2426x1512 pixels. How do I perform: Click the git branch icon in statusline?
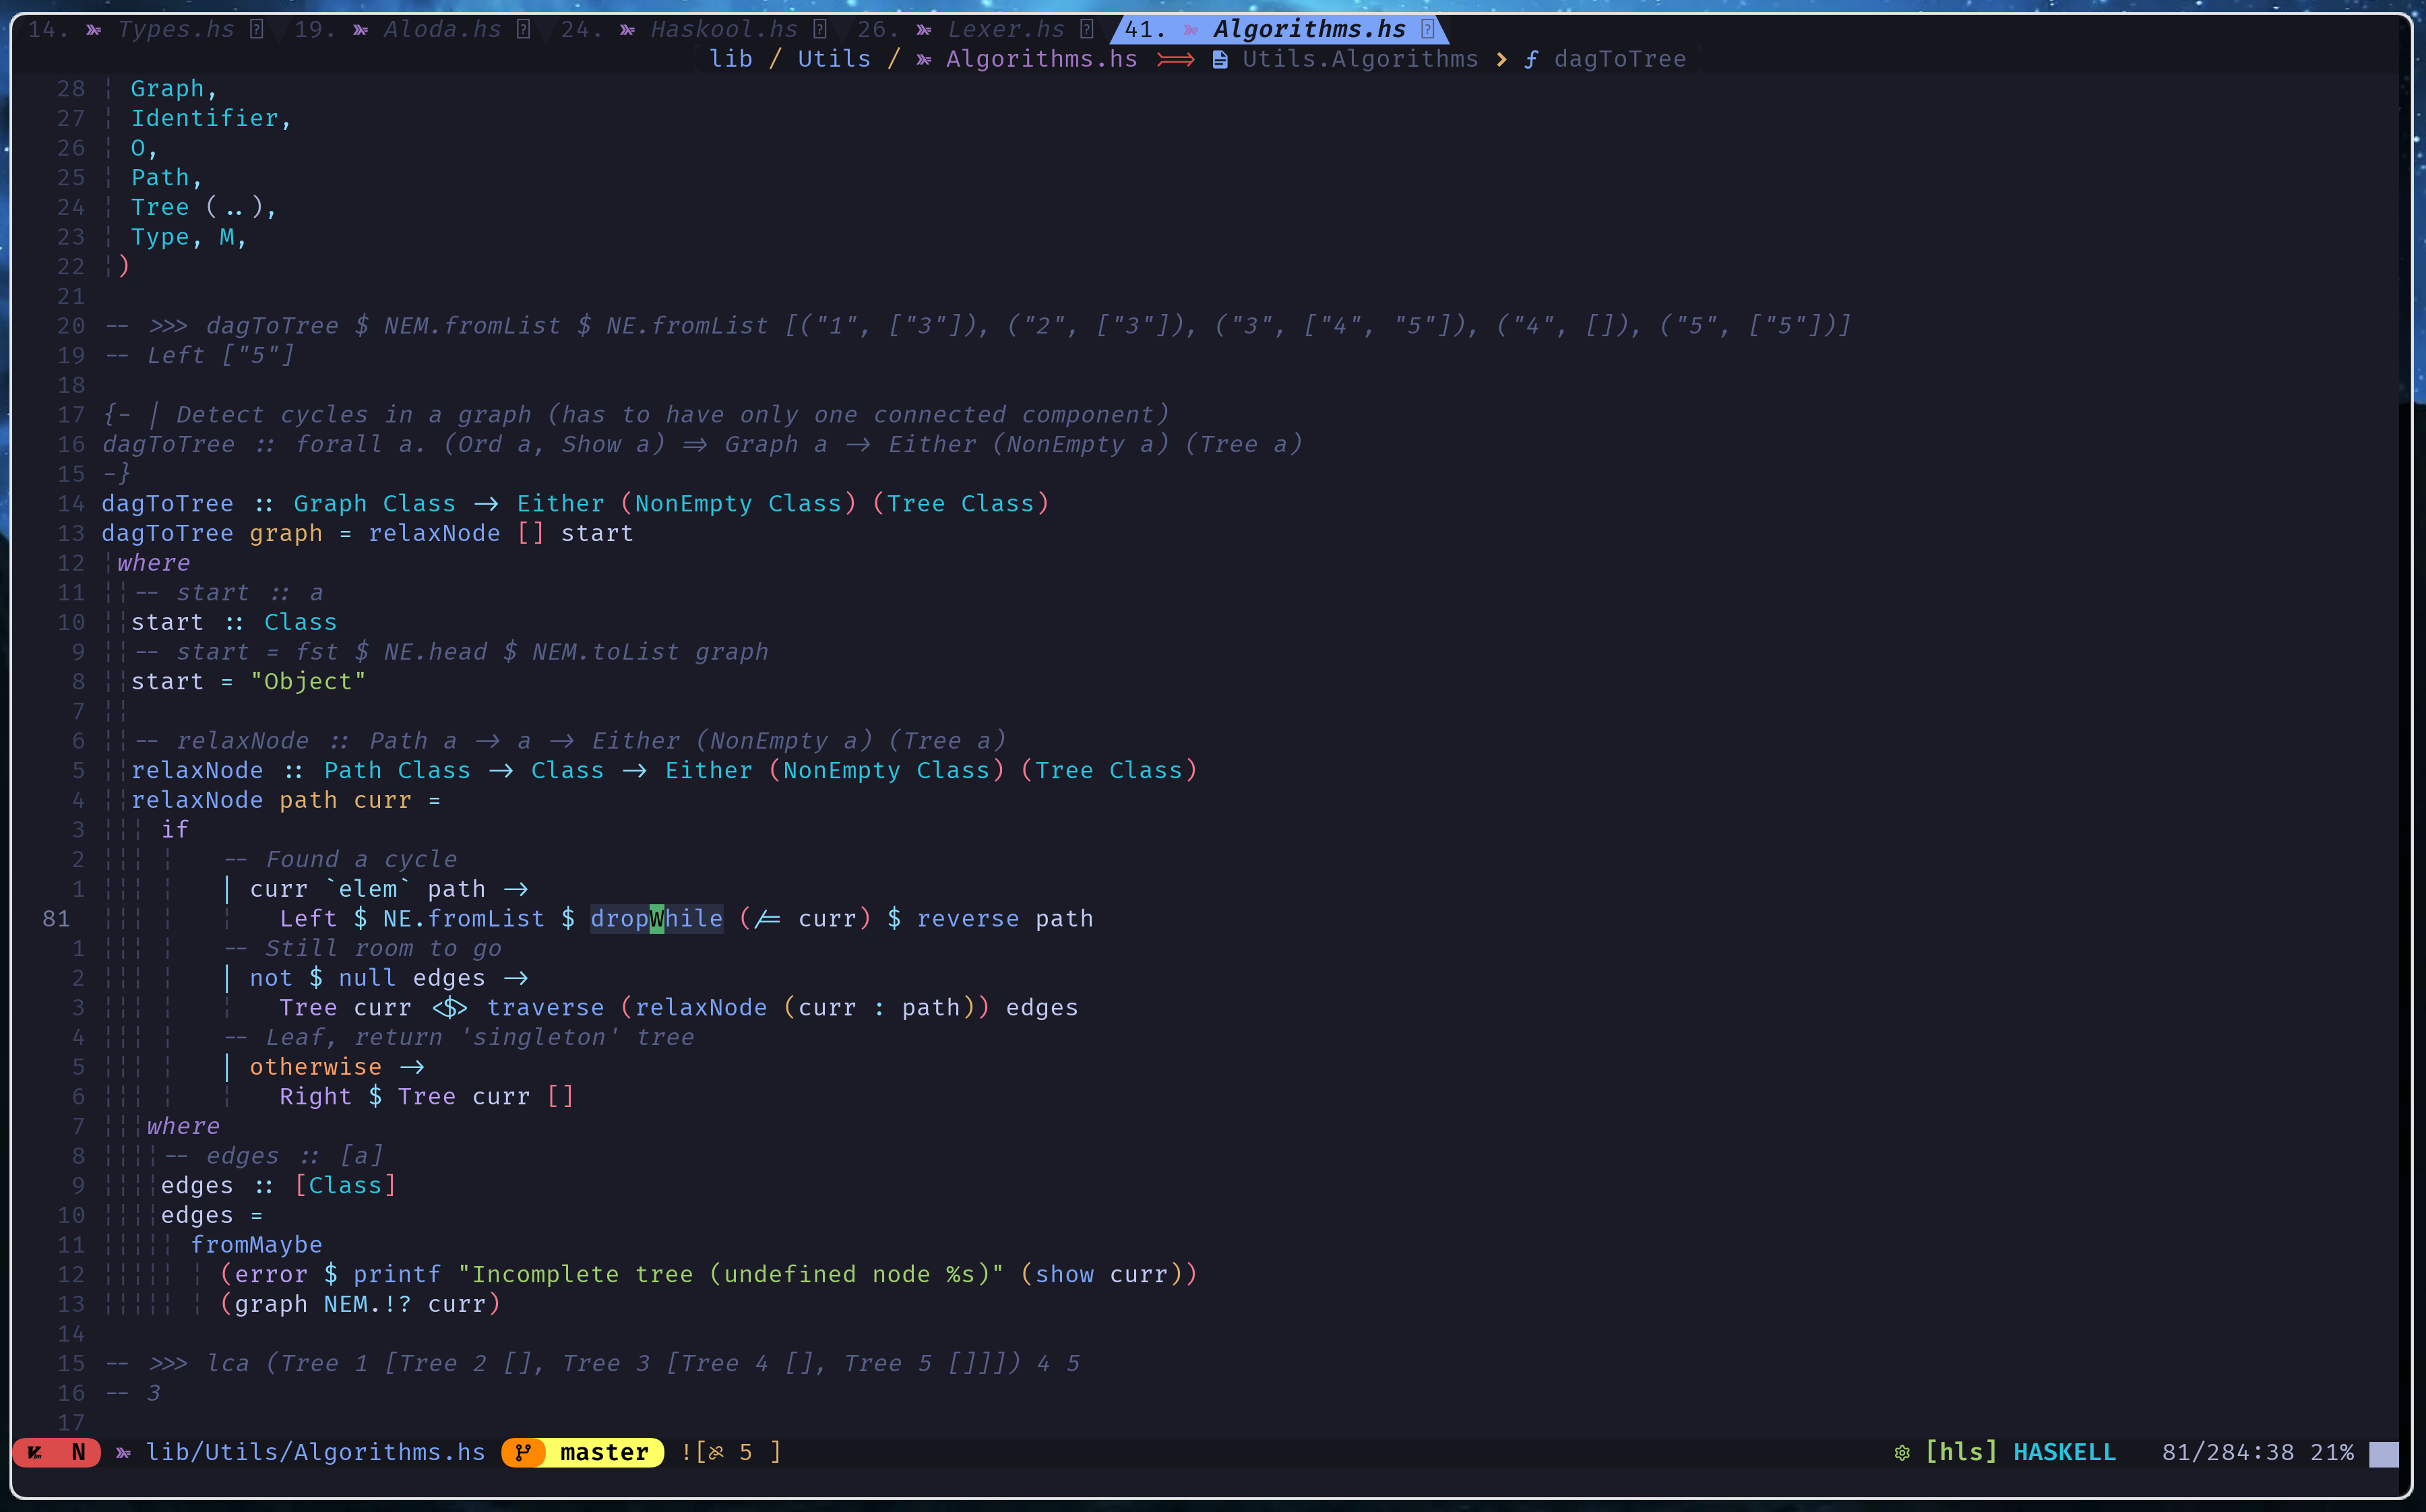pyautogui.click(x=523, y=1452)
